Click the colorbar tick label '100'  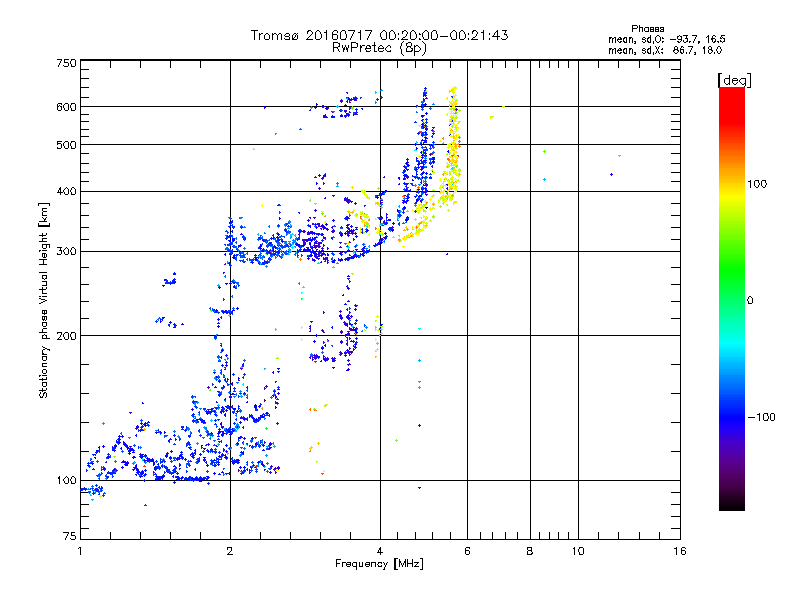[757, 184]
